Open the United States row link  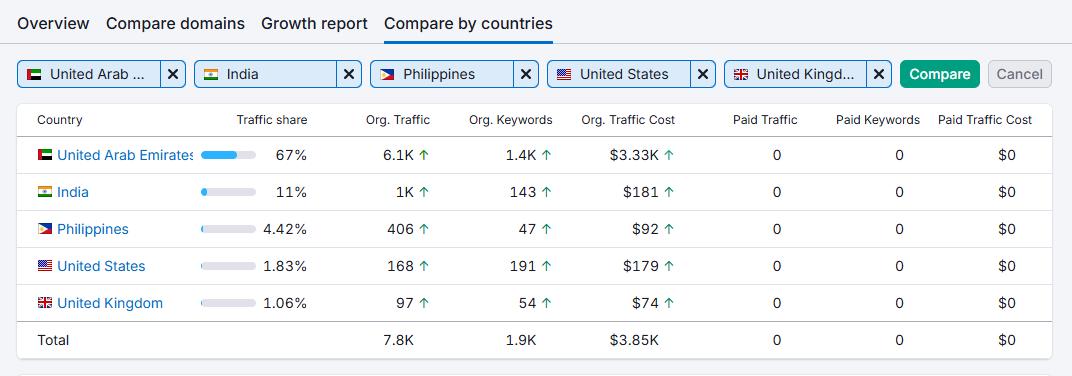click(x=101, y=266)
